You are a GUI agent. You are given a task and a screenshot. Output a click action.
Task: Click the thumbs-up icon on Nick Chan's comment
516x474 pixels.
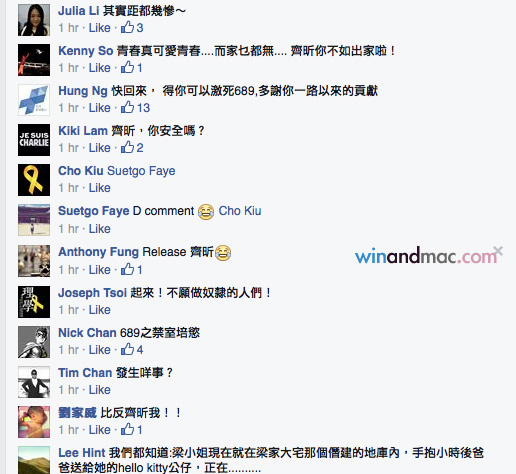pyautogui.click(x=127, y=349)
